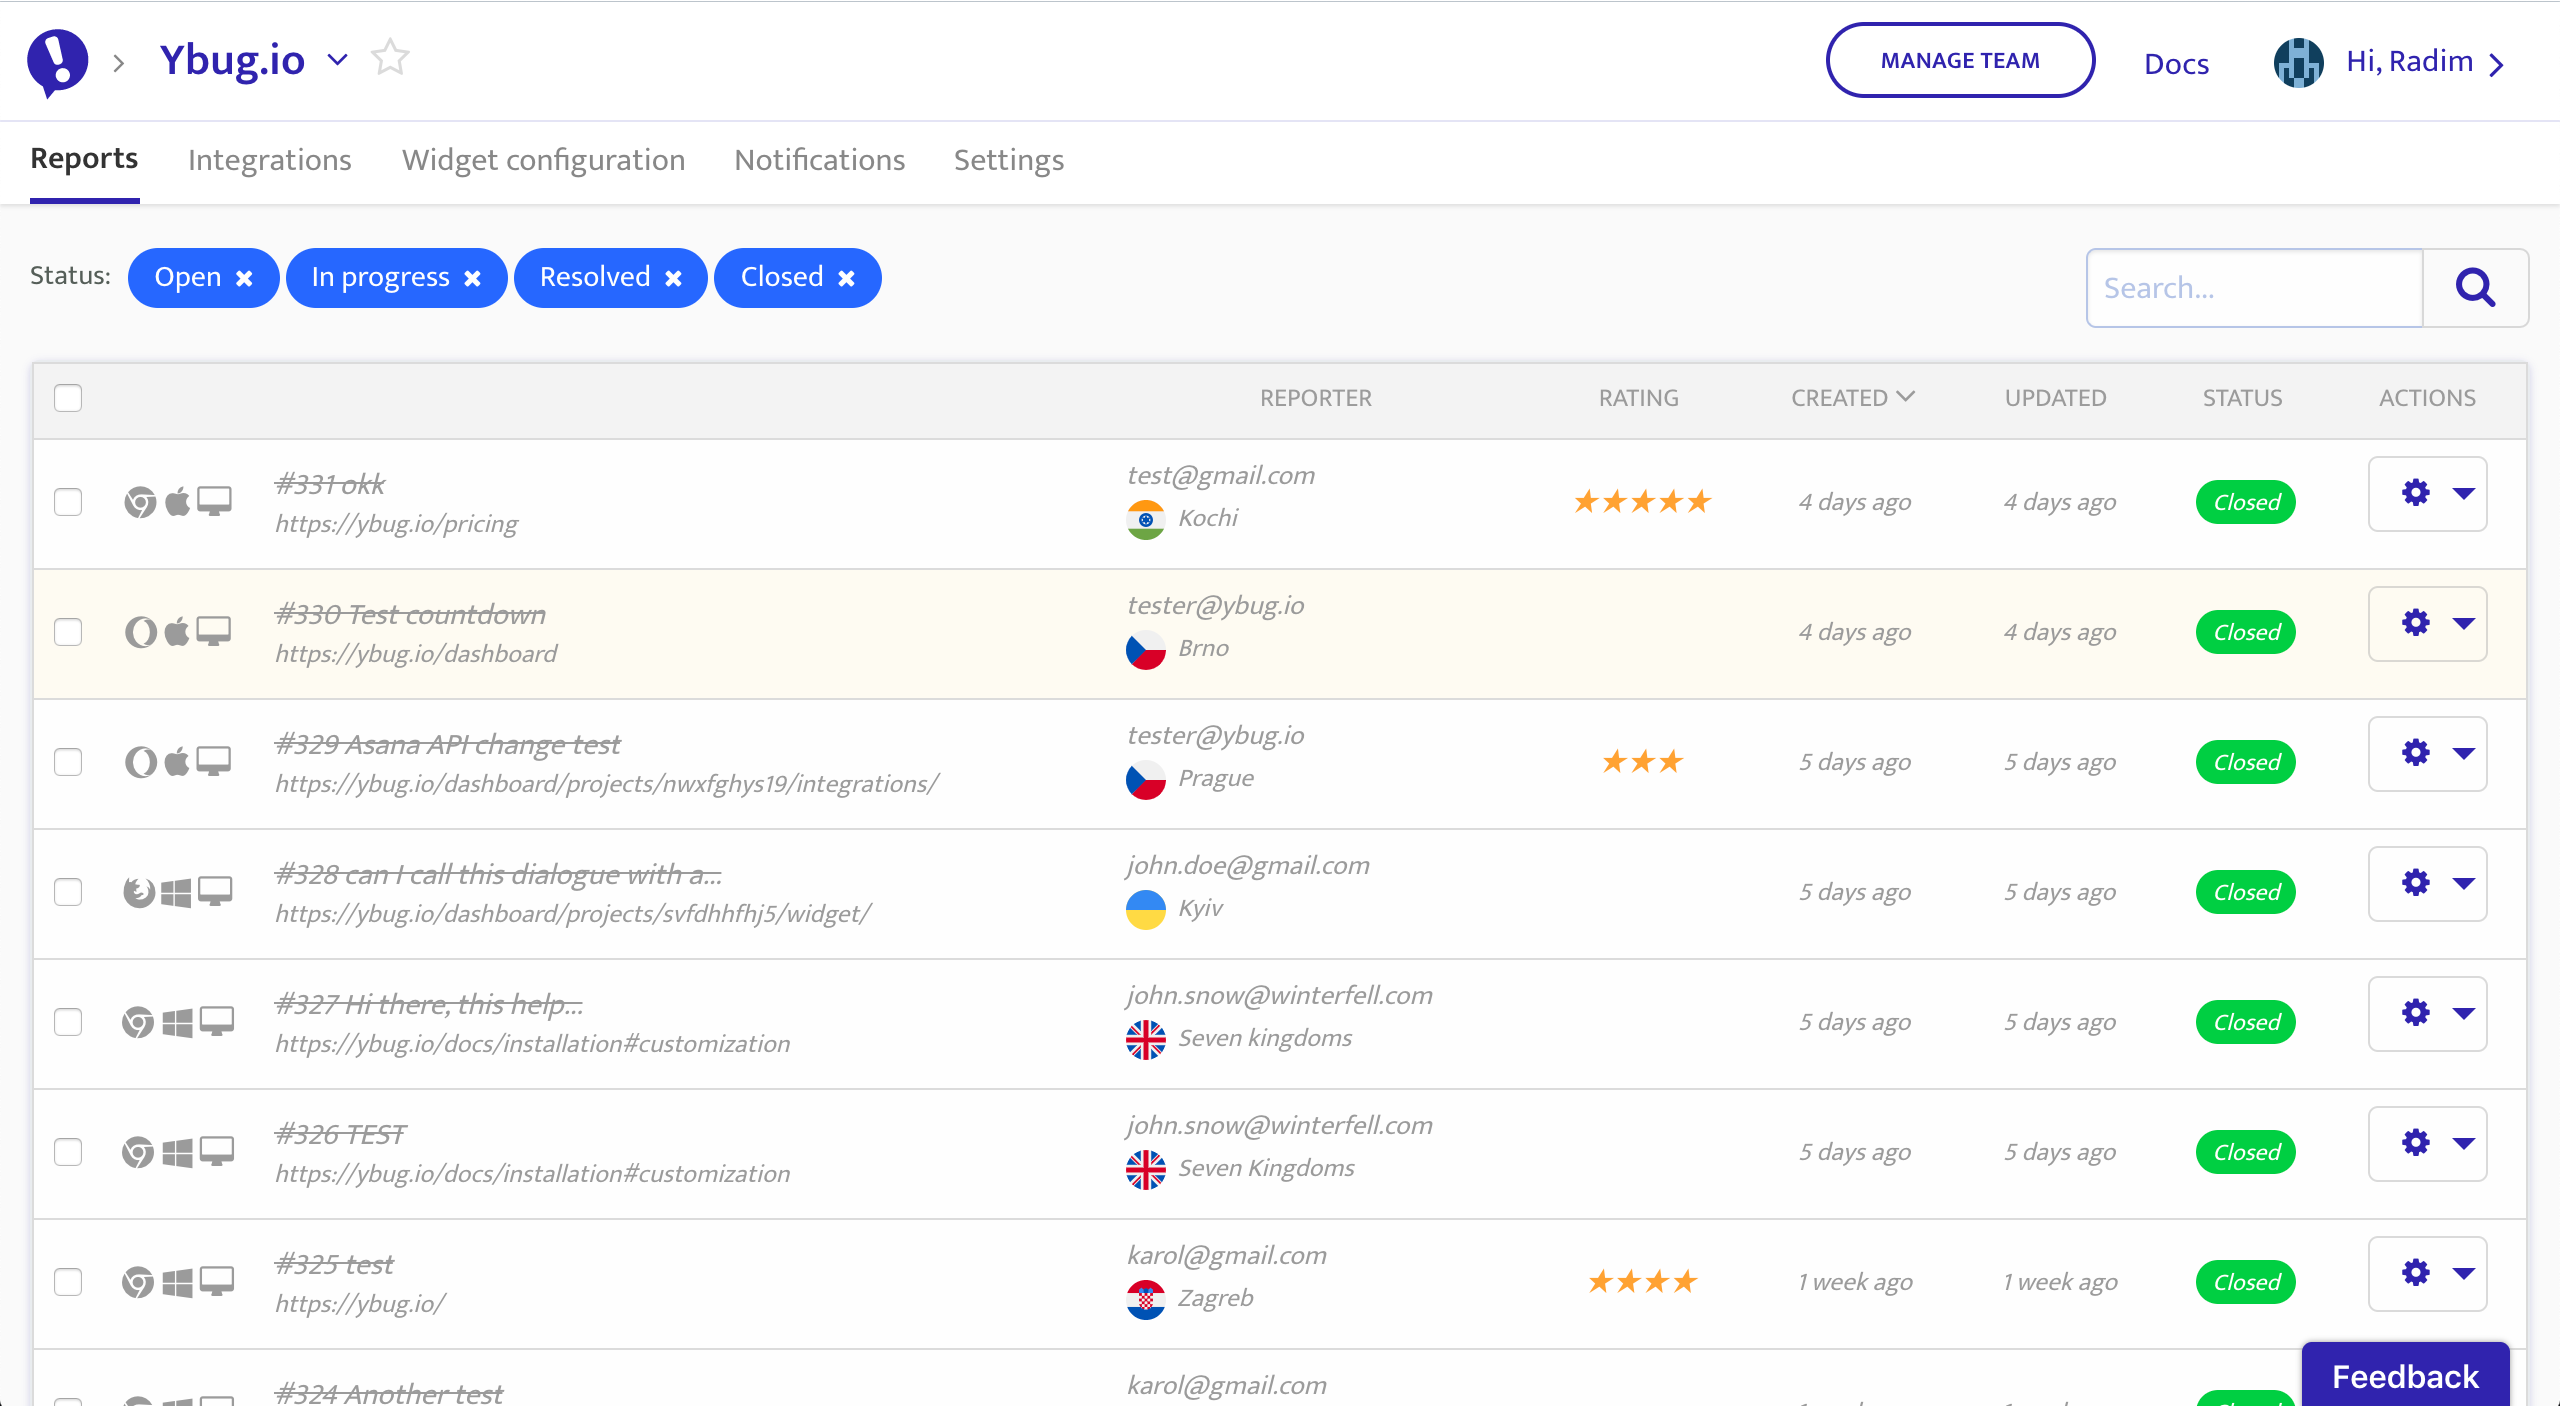Open the Widget configuration tab
The height and width of the screenshot is (1406, 2560).
click(543, 160)
